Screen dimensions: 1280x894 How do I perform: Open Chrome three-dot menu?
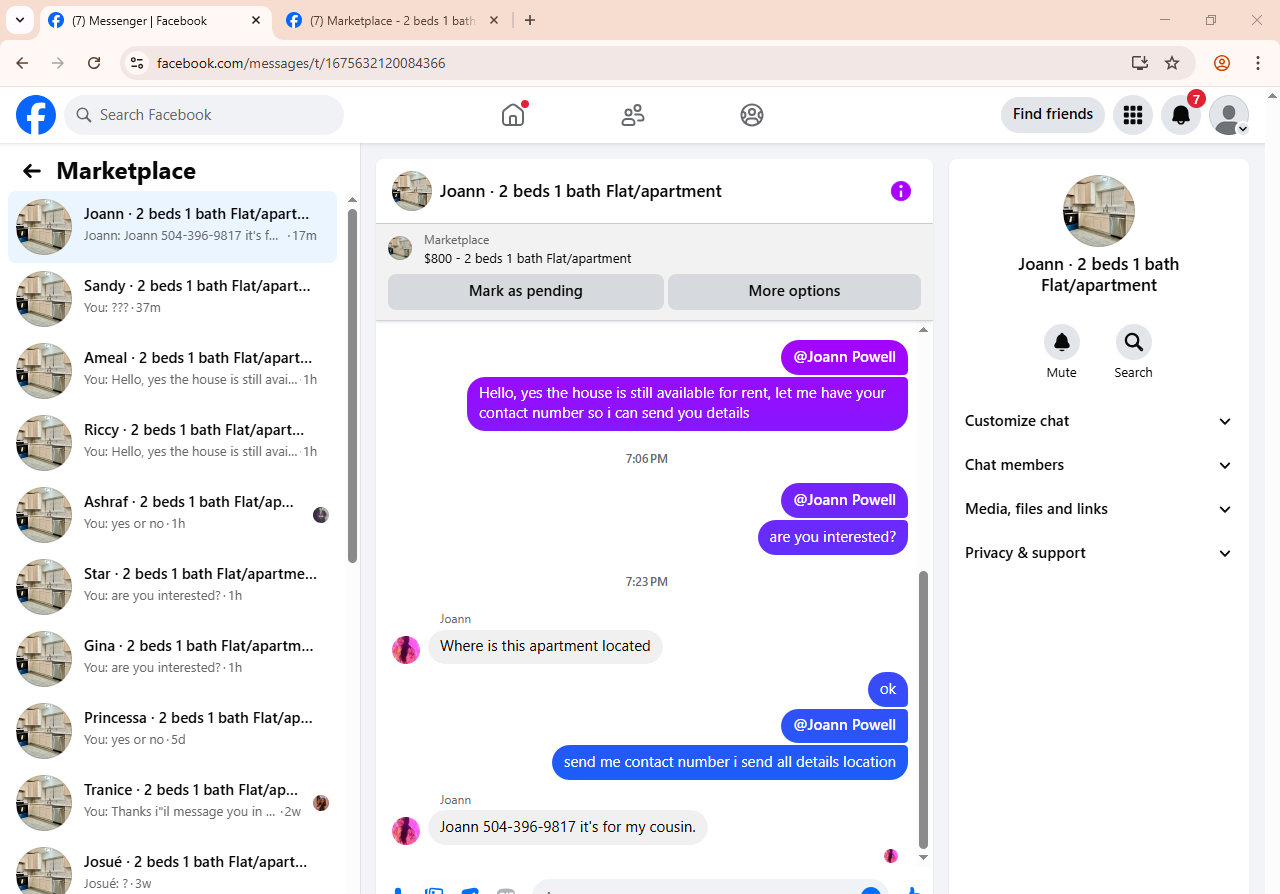(x=1258, y=63)
